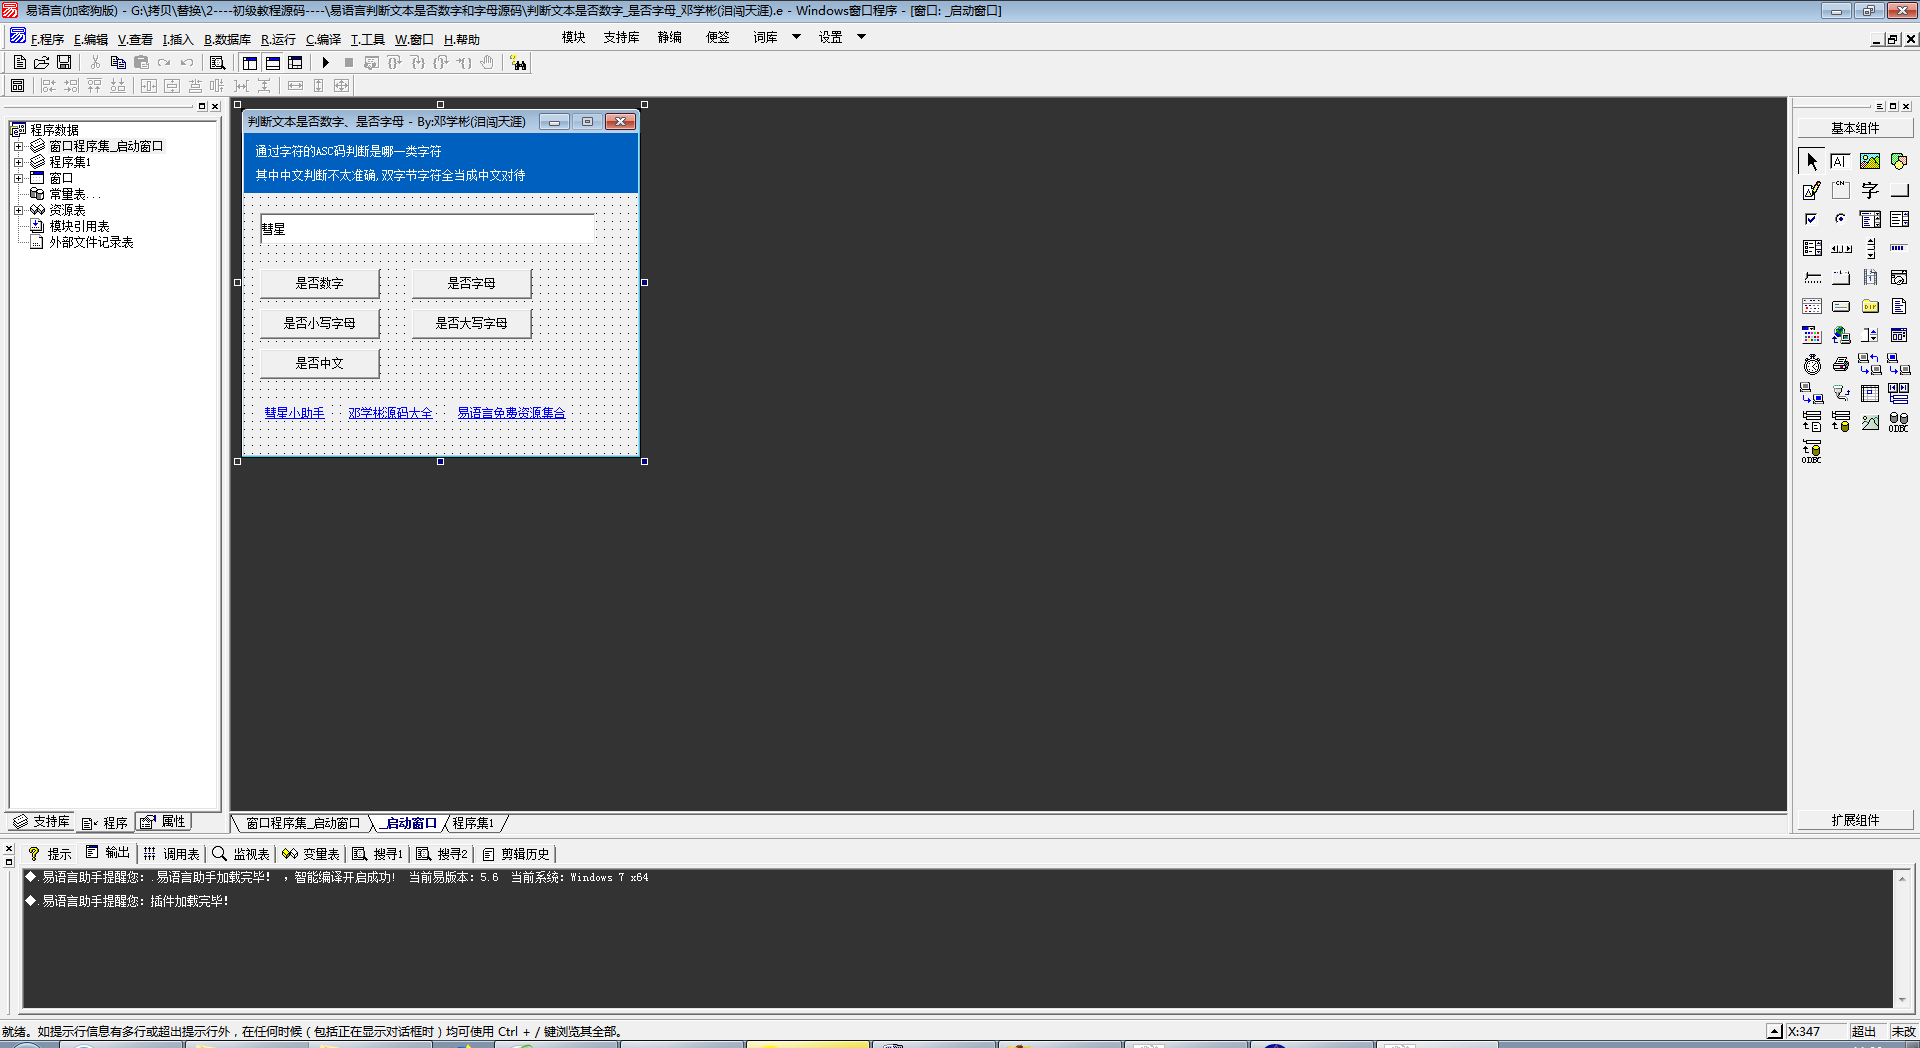1920x1048 pixels.
Task: Open the 监视表 output panel tab
Action: (x=241, y=854)
